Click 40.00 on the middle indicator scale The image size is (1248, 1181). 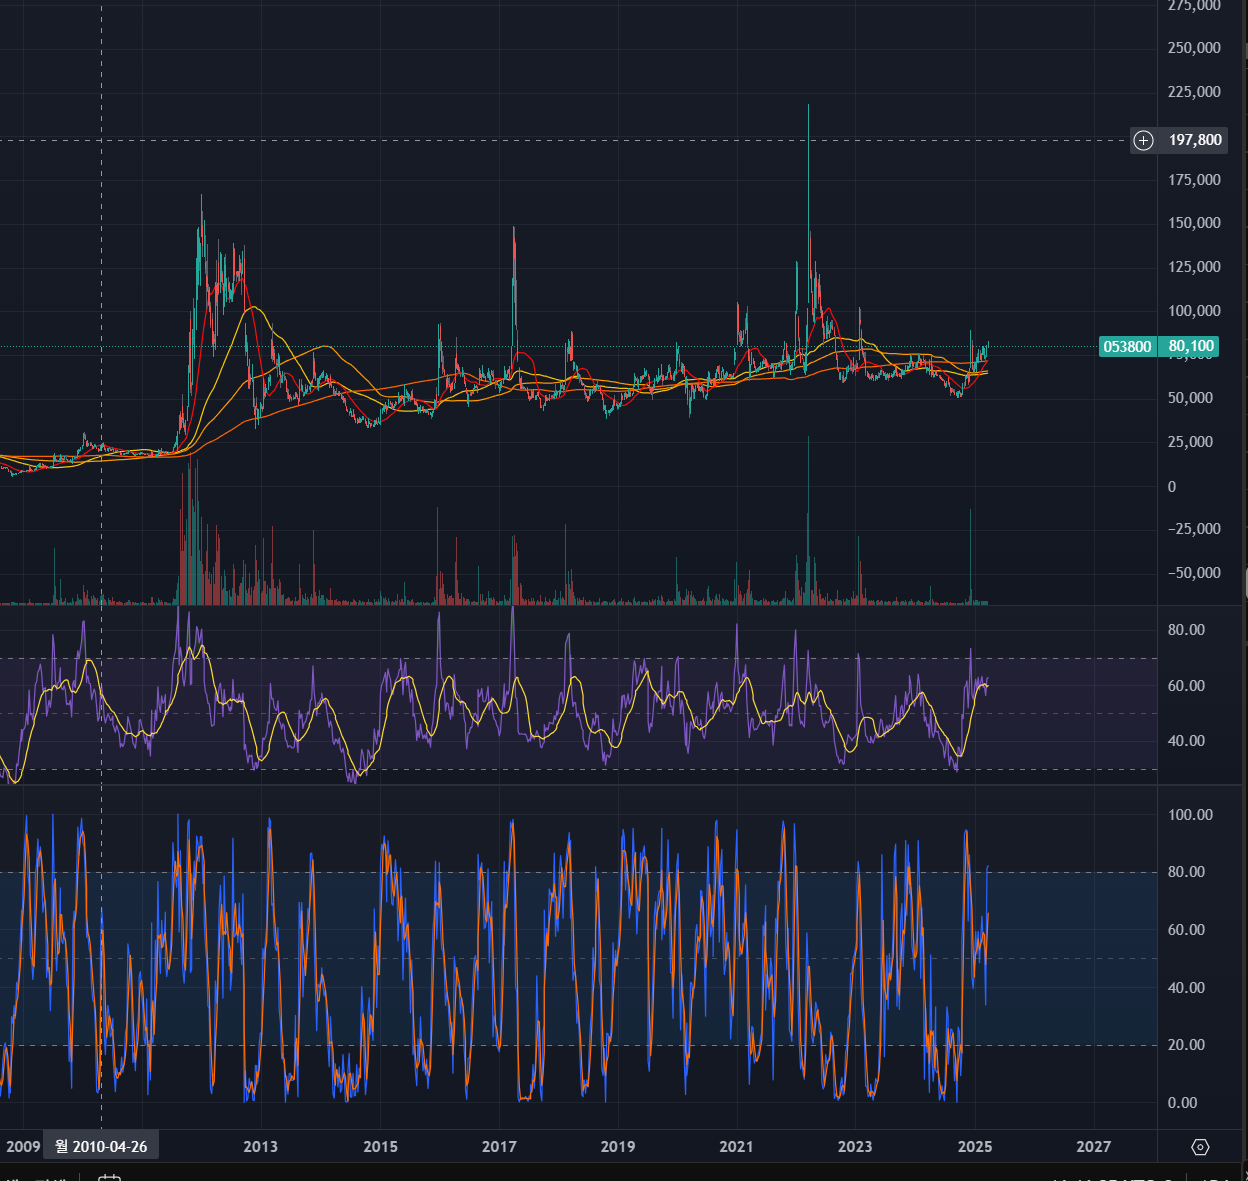(x=1186, y=741)
